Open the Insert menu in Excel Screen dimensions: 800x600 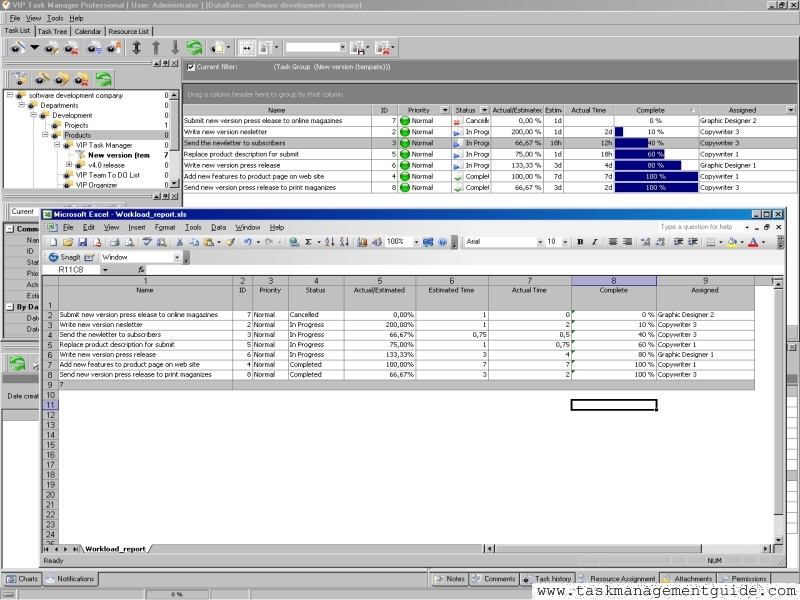pos(137,228)
